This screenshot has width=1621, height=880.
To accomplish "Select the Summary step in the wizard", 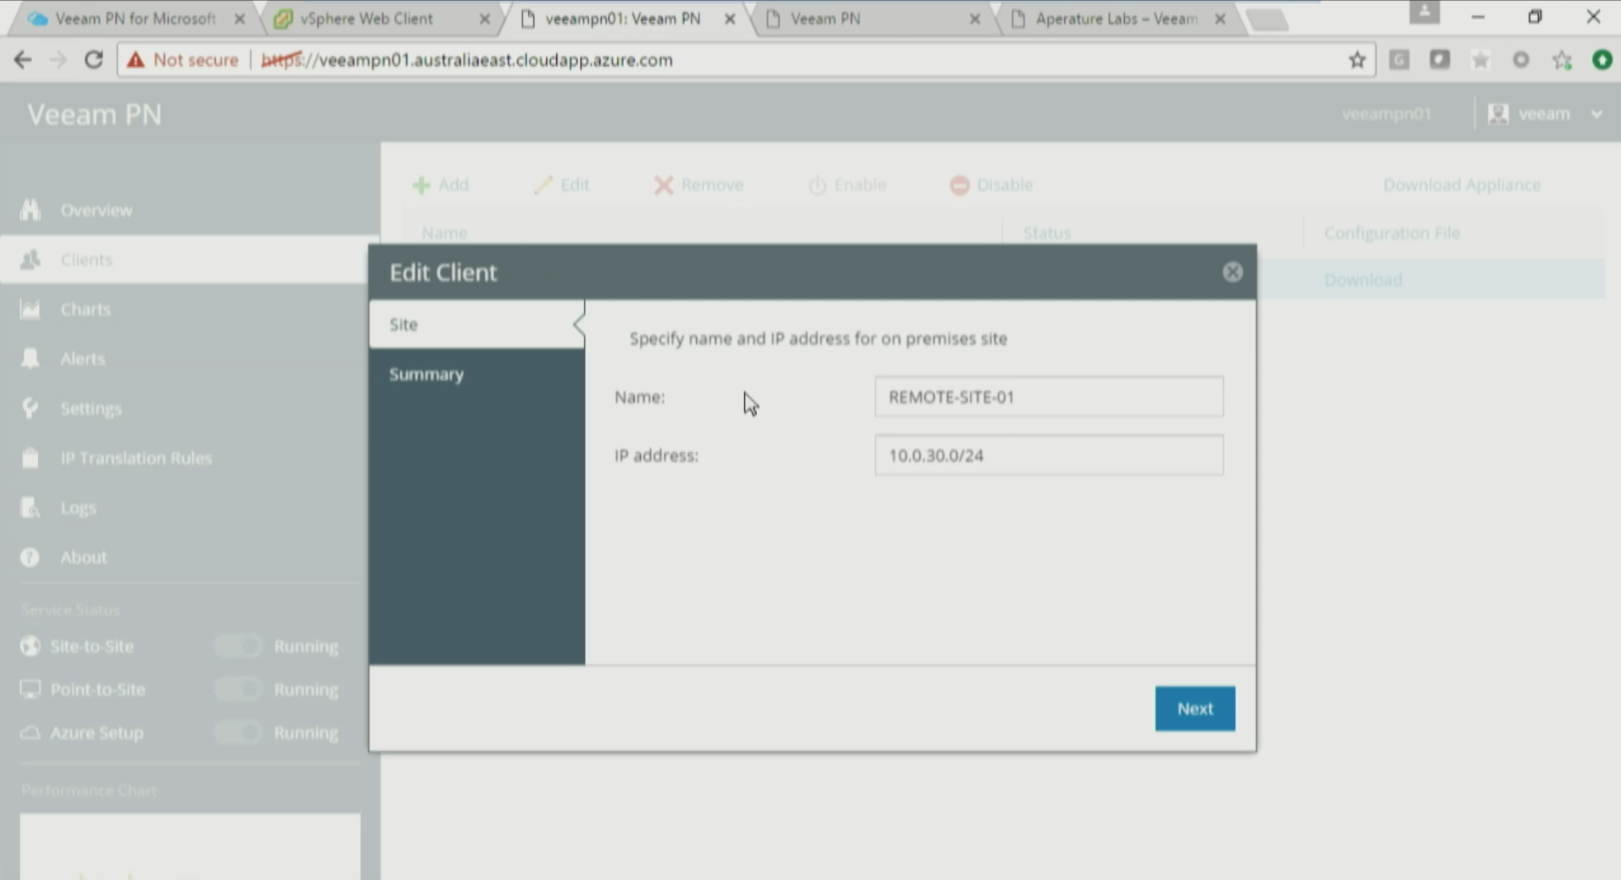I will 477,374.
